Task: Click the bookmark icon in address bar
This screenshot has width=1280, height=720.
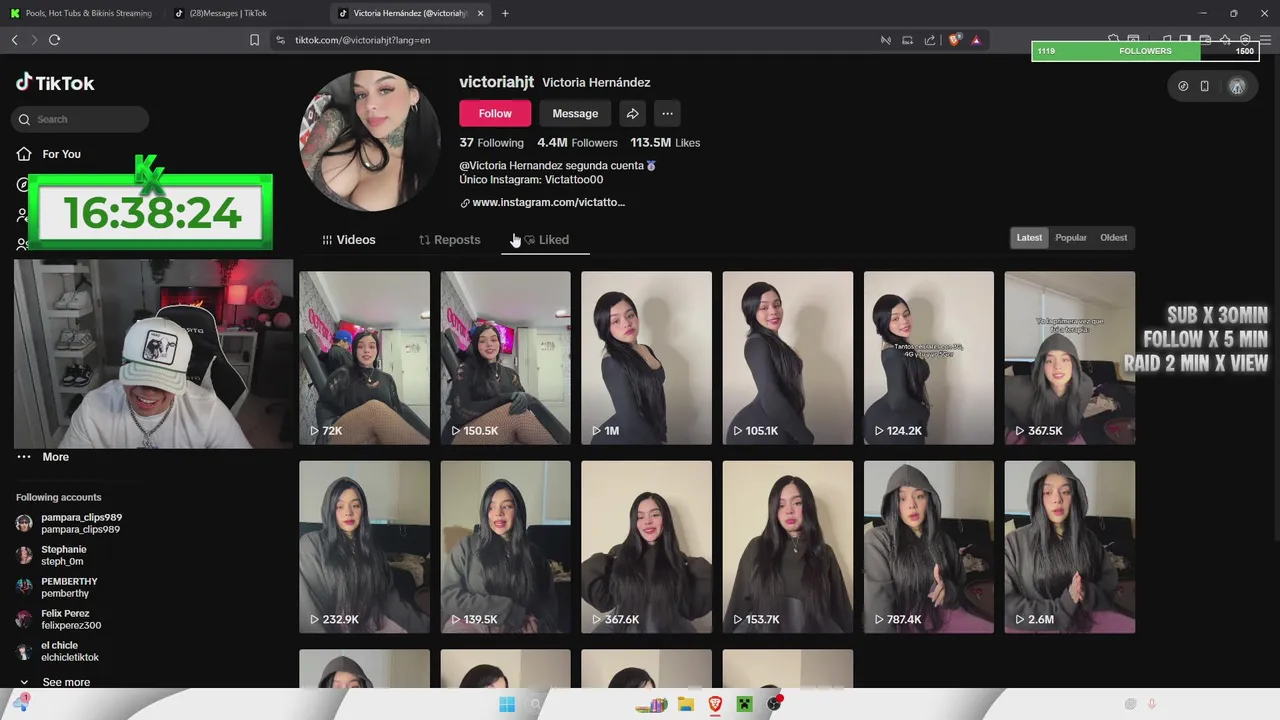Action: click(254, 40)
